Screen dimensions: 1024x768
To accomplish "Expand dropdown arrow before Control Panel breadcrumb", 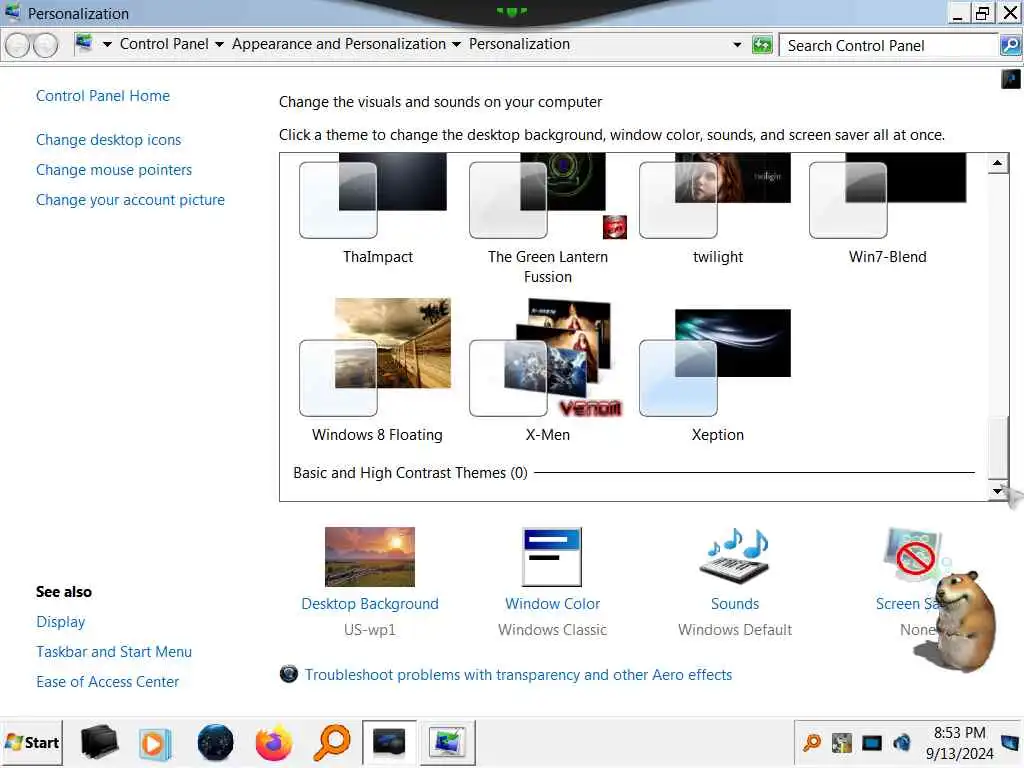I will (107, 44).
